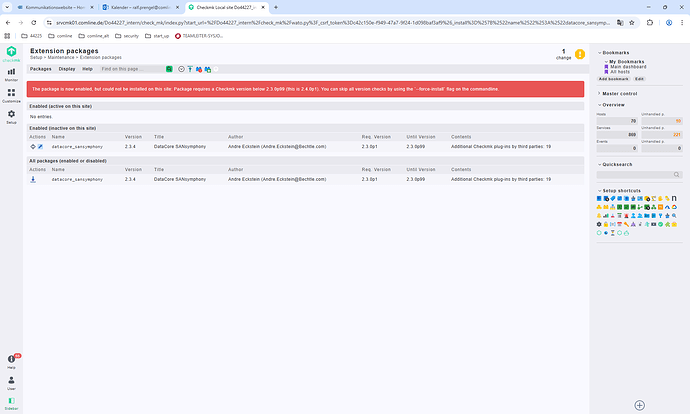Open the All hosts bookmark

tap(620, 72)
